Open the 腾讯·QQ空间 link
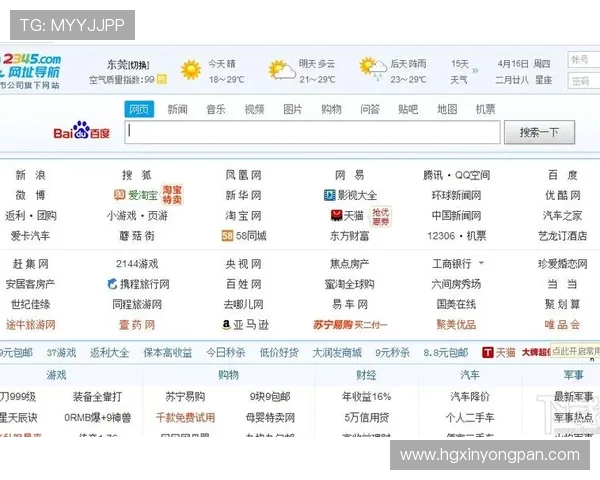Viewport: 600px width, 480px height. click(456, 175)
